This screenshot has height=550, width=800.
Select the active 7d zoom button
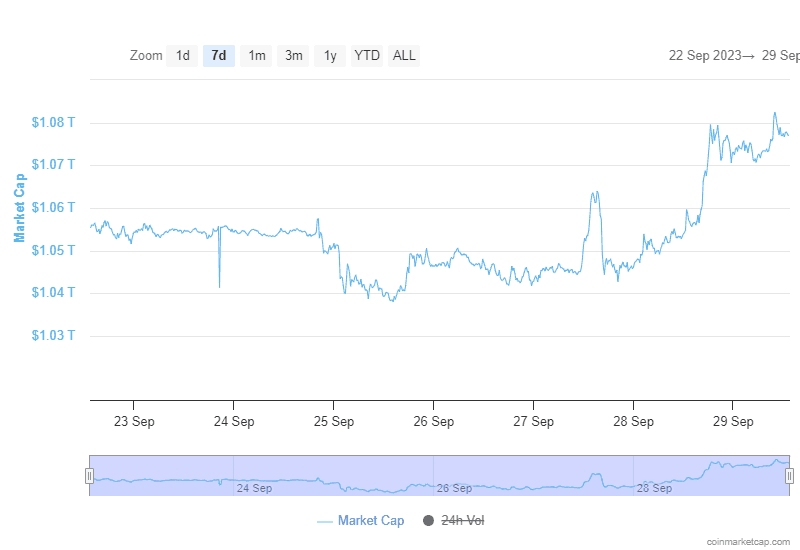218,56
